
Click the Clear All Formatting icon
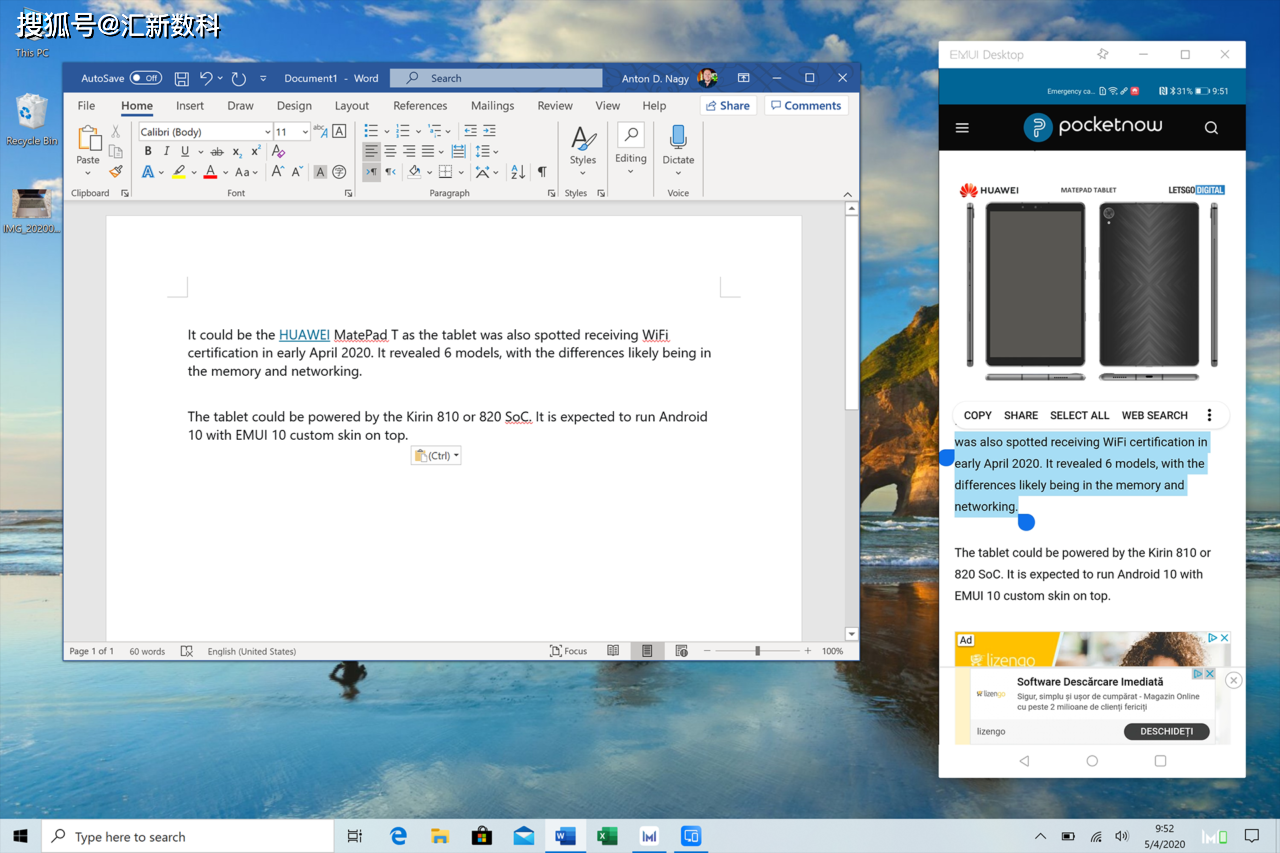pyautogui.click(x=279, y=152)
